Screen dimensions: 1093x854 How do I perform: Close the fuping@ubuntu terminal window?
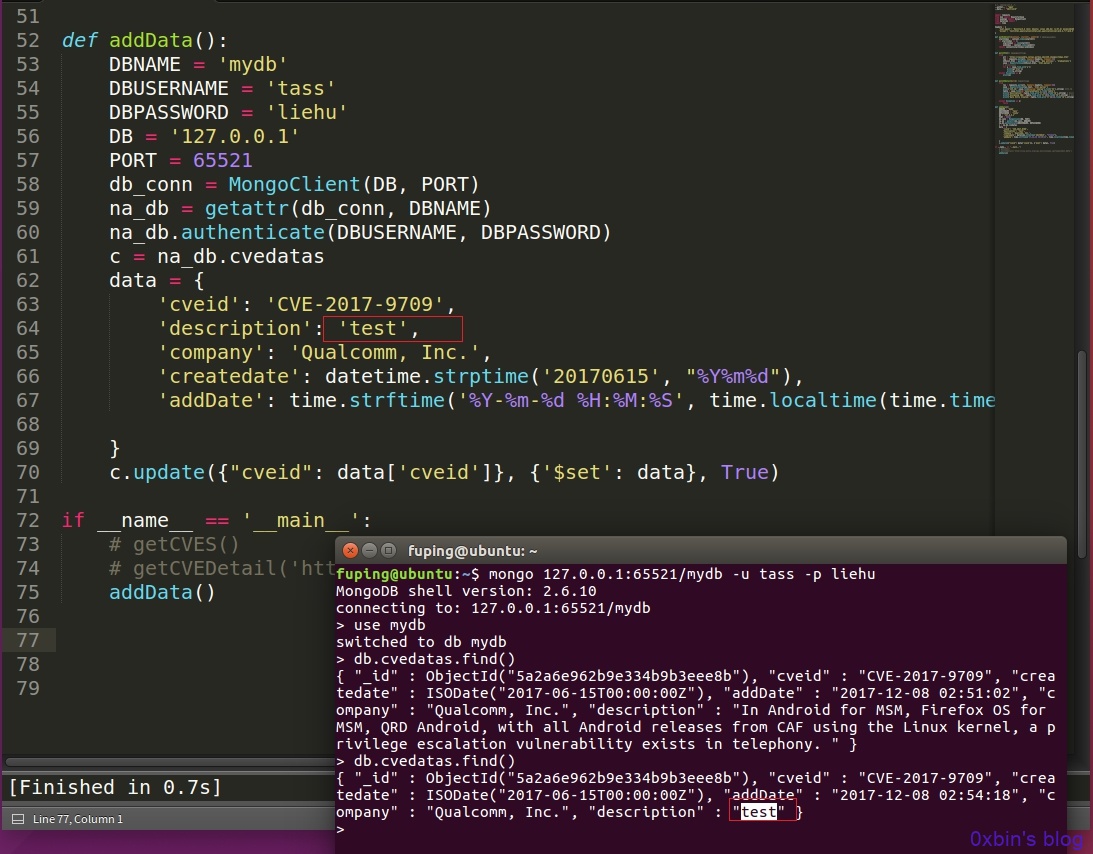point(351,551)
